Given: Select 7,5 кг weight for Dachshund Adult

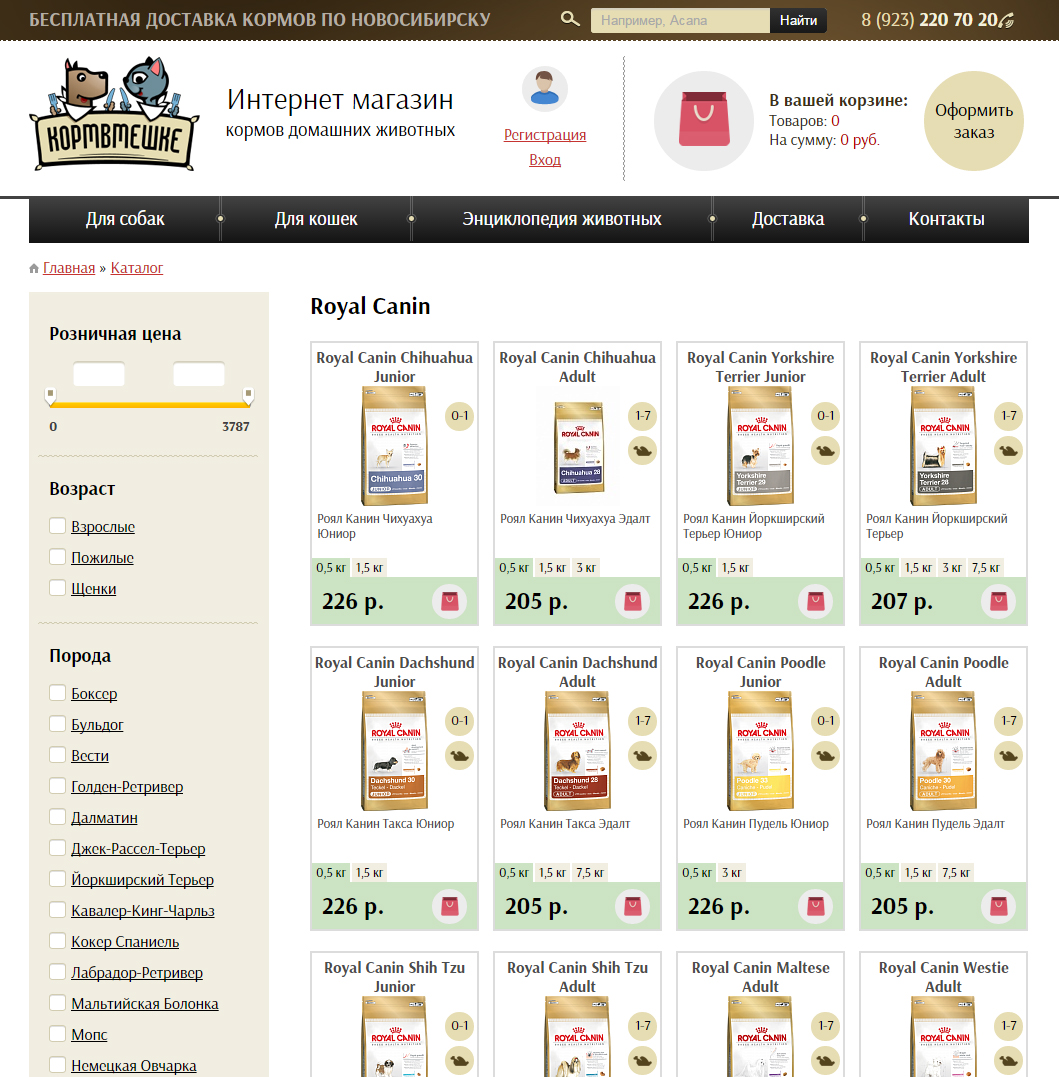Looking at the screenshot, I should click(x=590, y=873).
